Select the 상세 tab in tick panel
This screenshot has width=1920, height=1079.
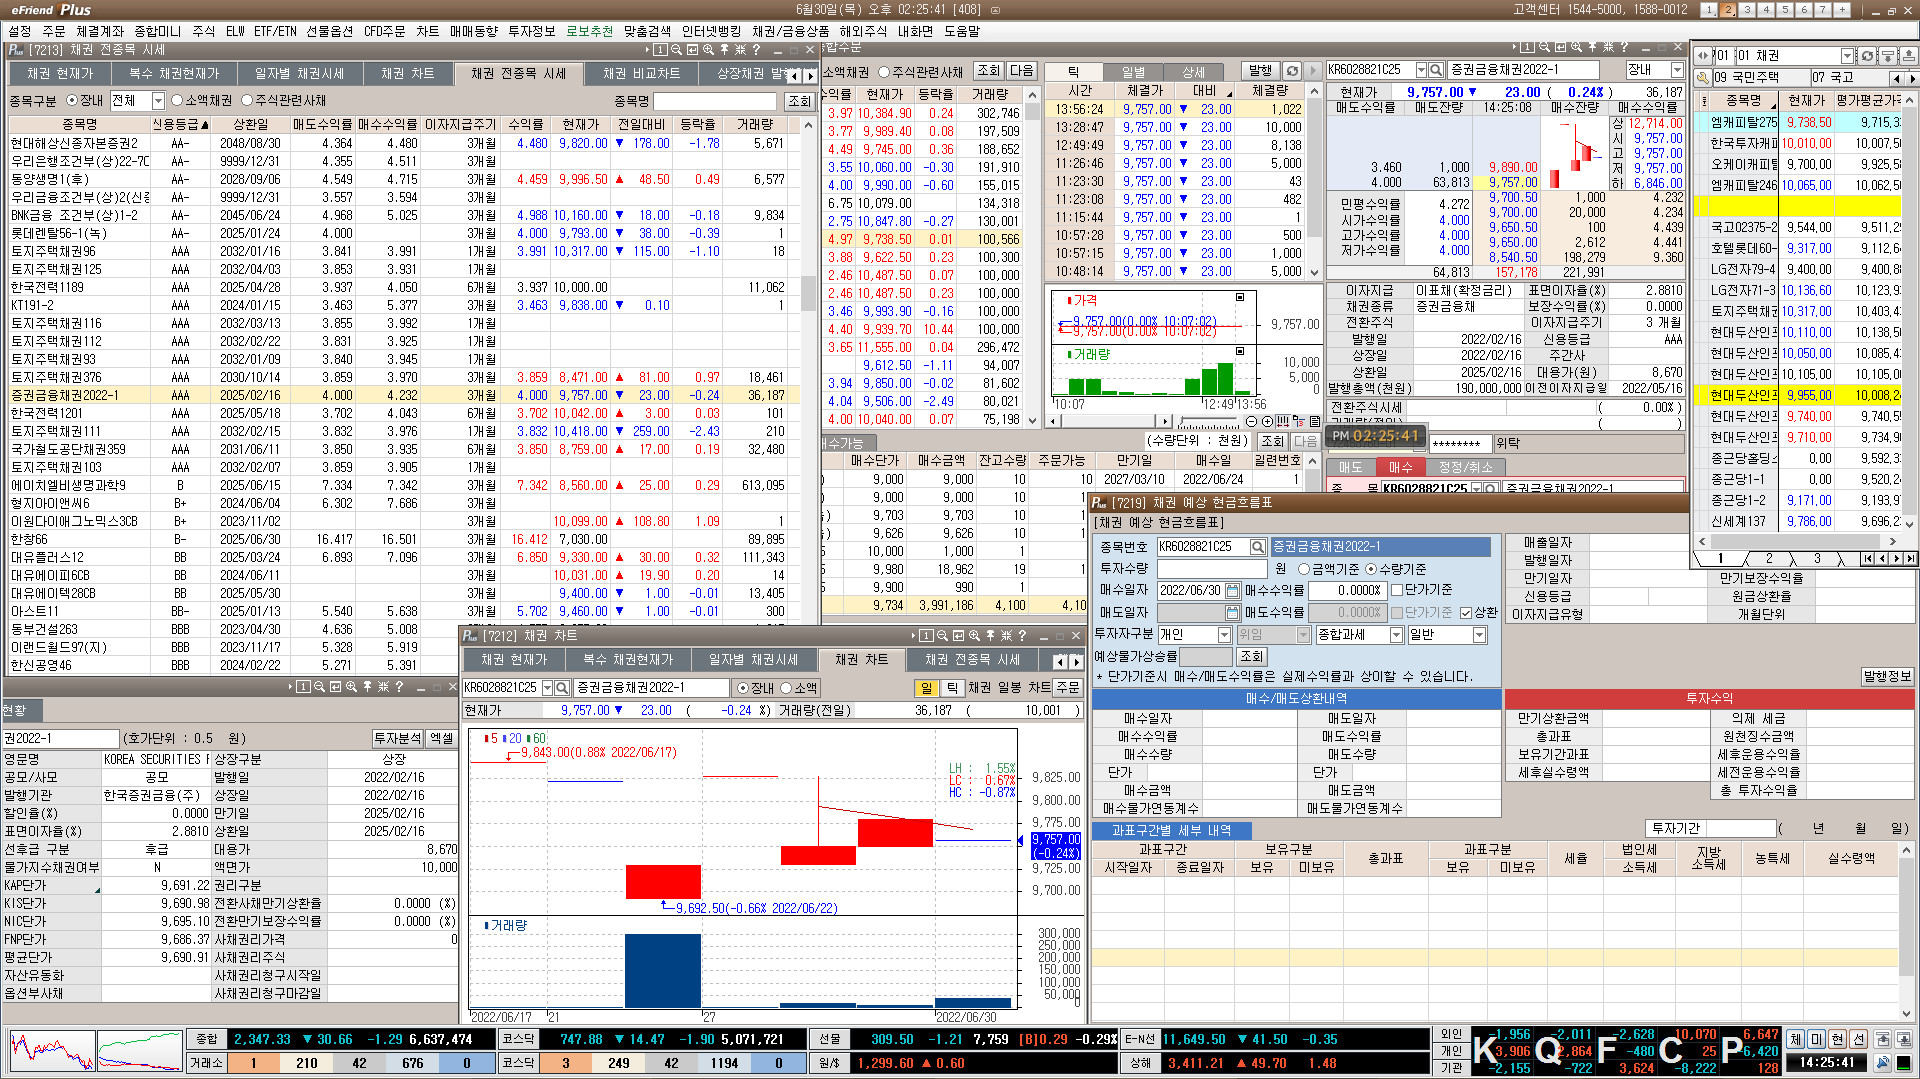point(1194,72)
